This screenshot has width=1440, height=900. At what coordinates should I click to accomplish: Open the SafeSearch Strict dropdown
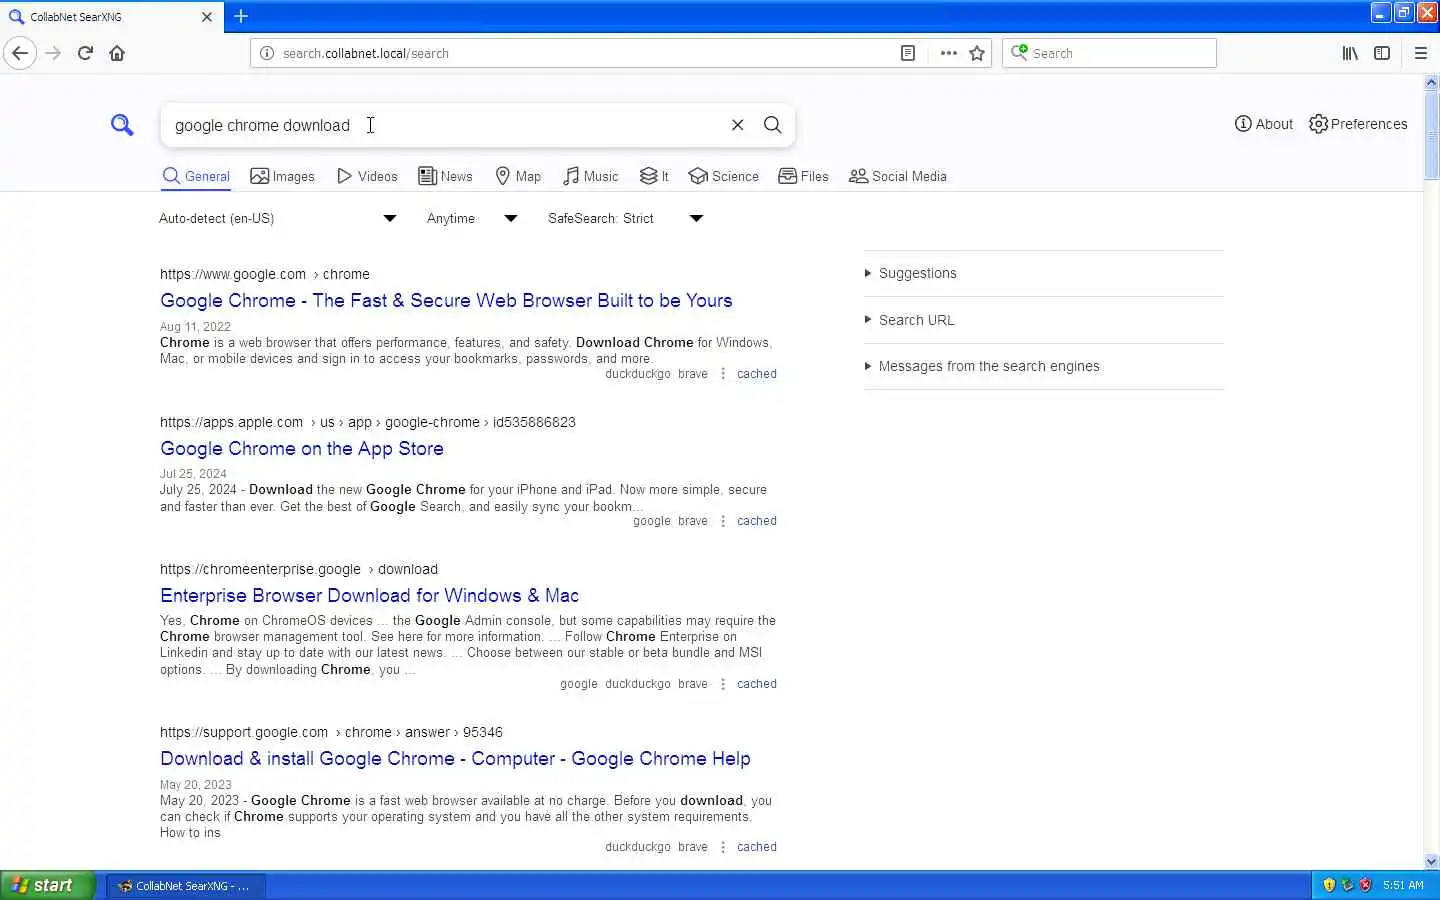626,218
